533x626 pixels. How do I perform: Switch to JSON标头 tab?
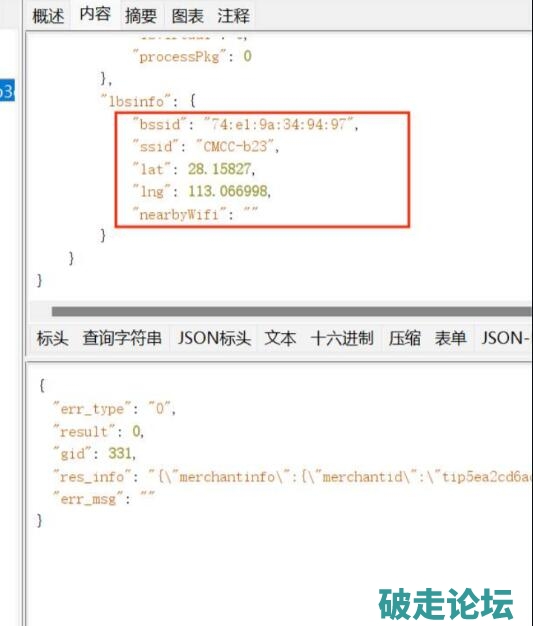[x=214, y=338]
